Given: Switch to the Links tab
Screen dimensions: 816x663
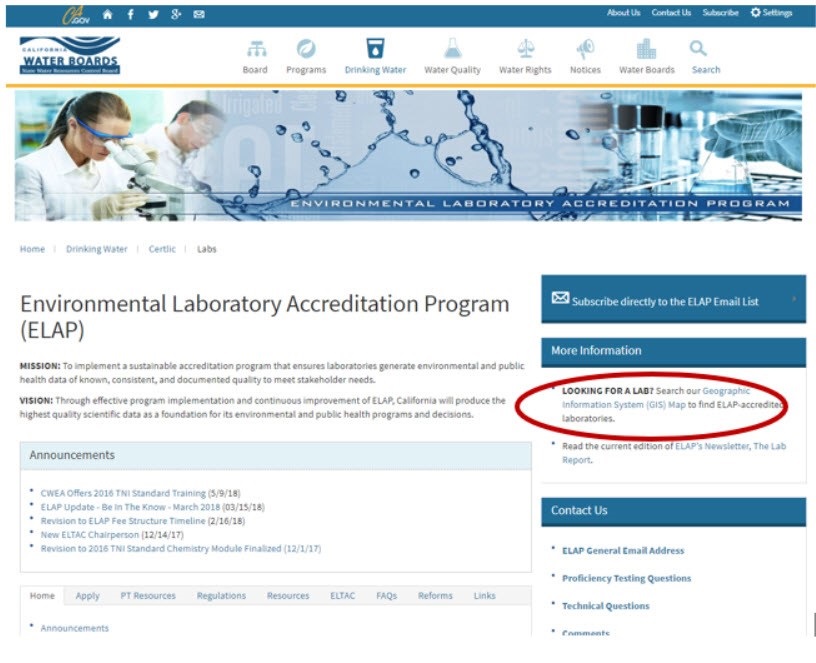Looking at the screenshot, I should coord(484,595).
